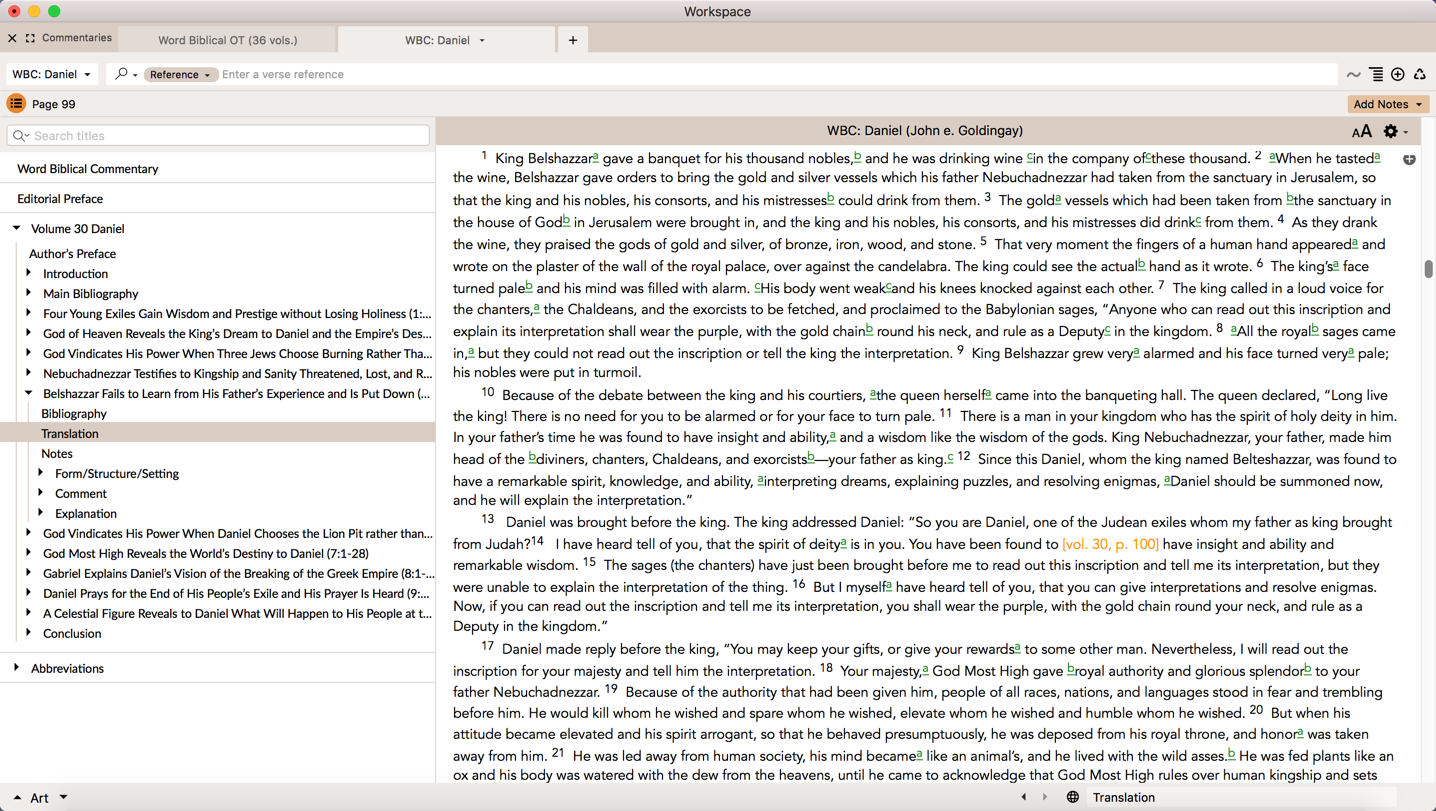Open Gabriel Explains Daniel's Vision chapter
The image size is (1436, 811).
pos(238,574)
